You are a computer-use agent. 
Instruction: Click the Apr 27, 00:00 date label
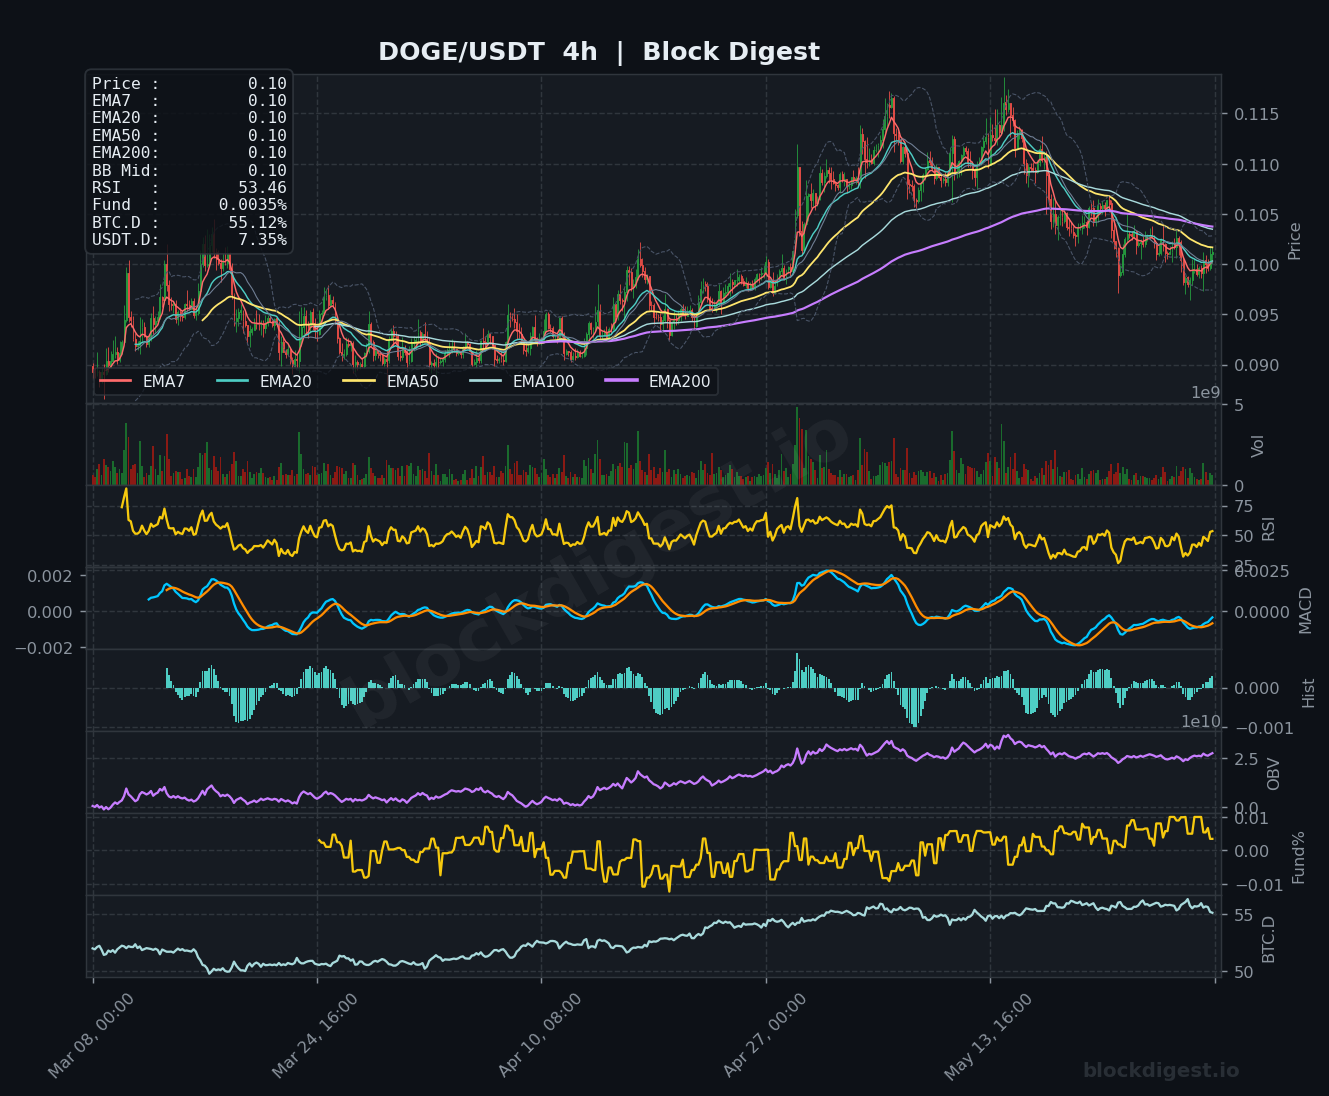[x=765, y=1035]
